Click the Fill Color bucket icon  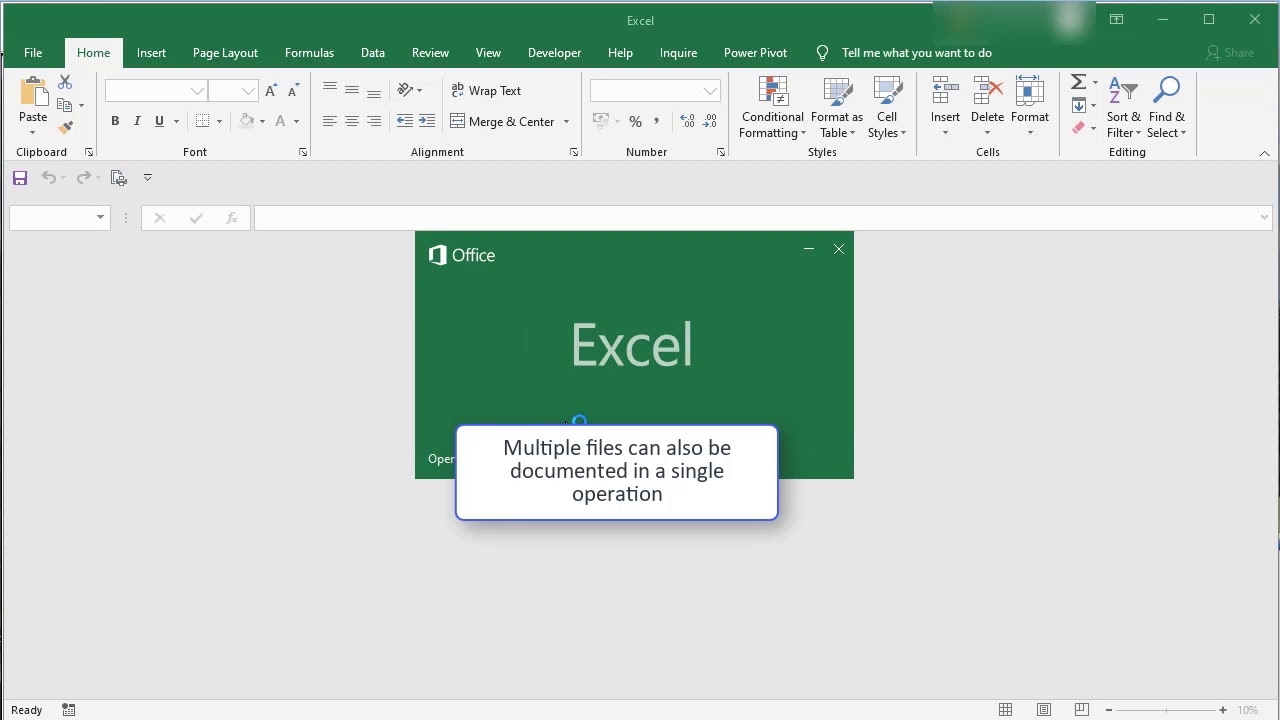click(x=247, y=121)
